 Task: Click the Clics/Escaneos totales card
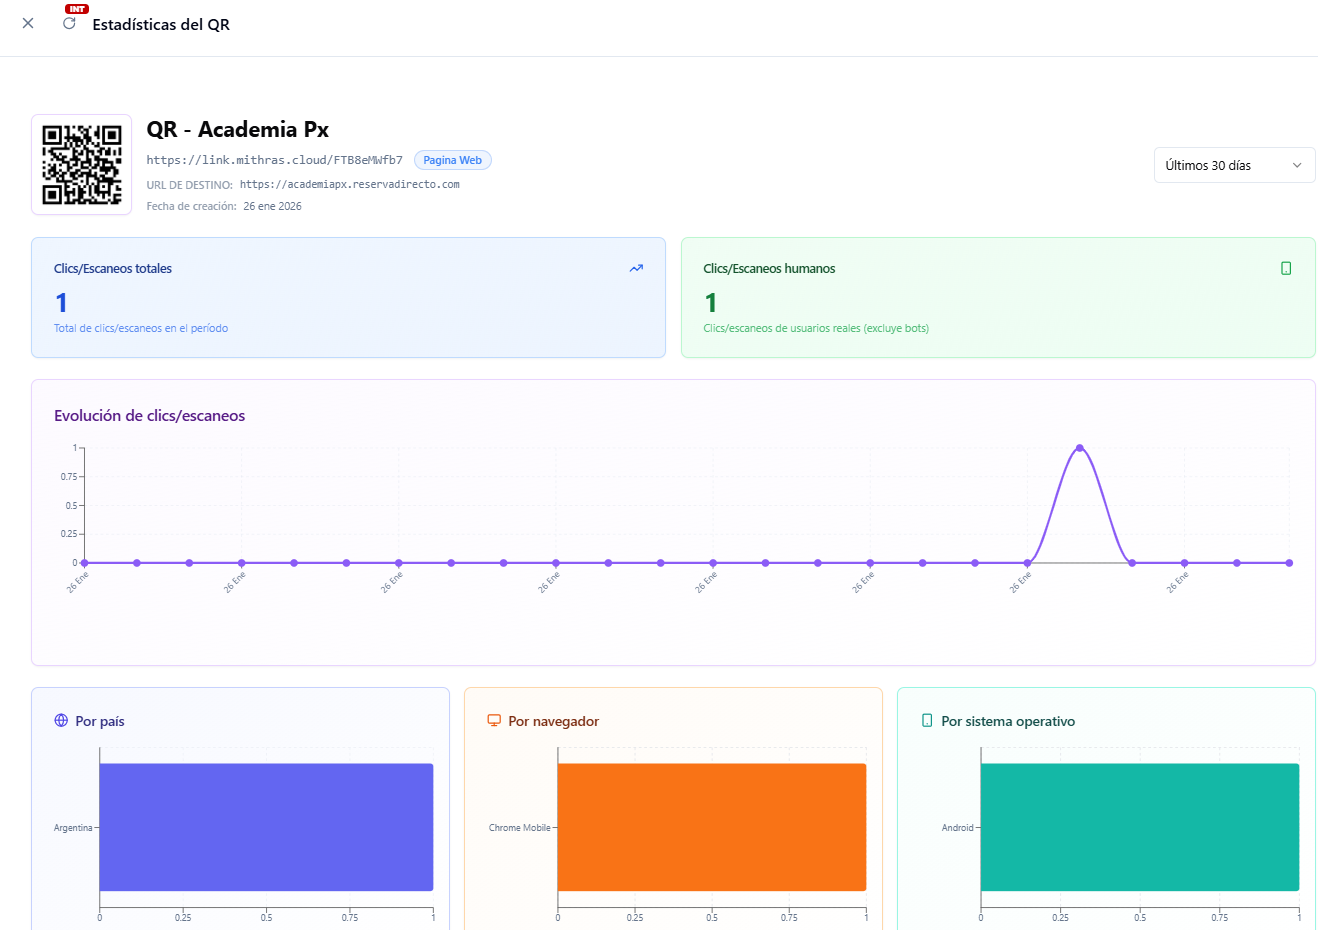[348, 297]
